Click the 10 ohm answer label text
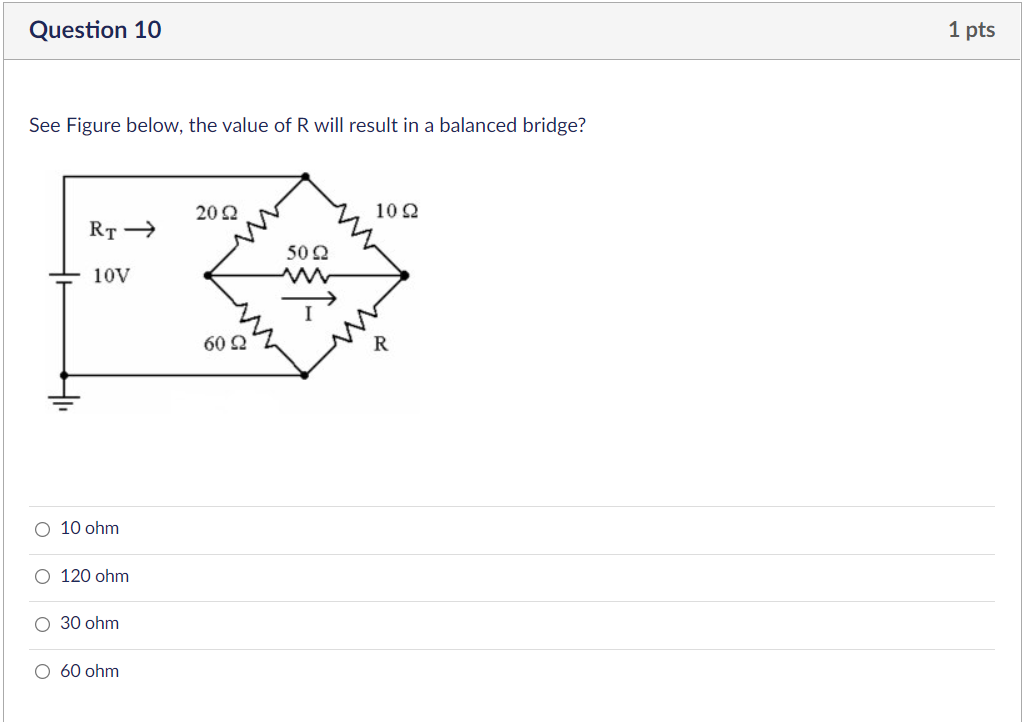The height and width of the screenshot is (722, 1022). (x=91, y=528)
